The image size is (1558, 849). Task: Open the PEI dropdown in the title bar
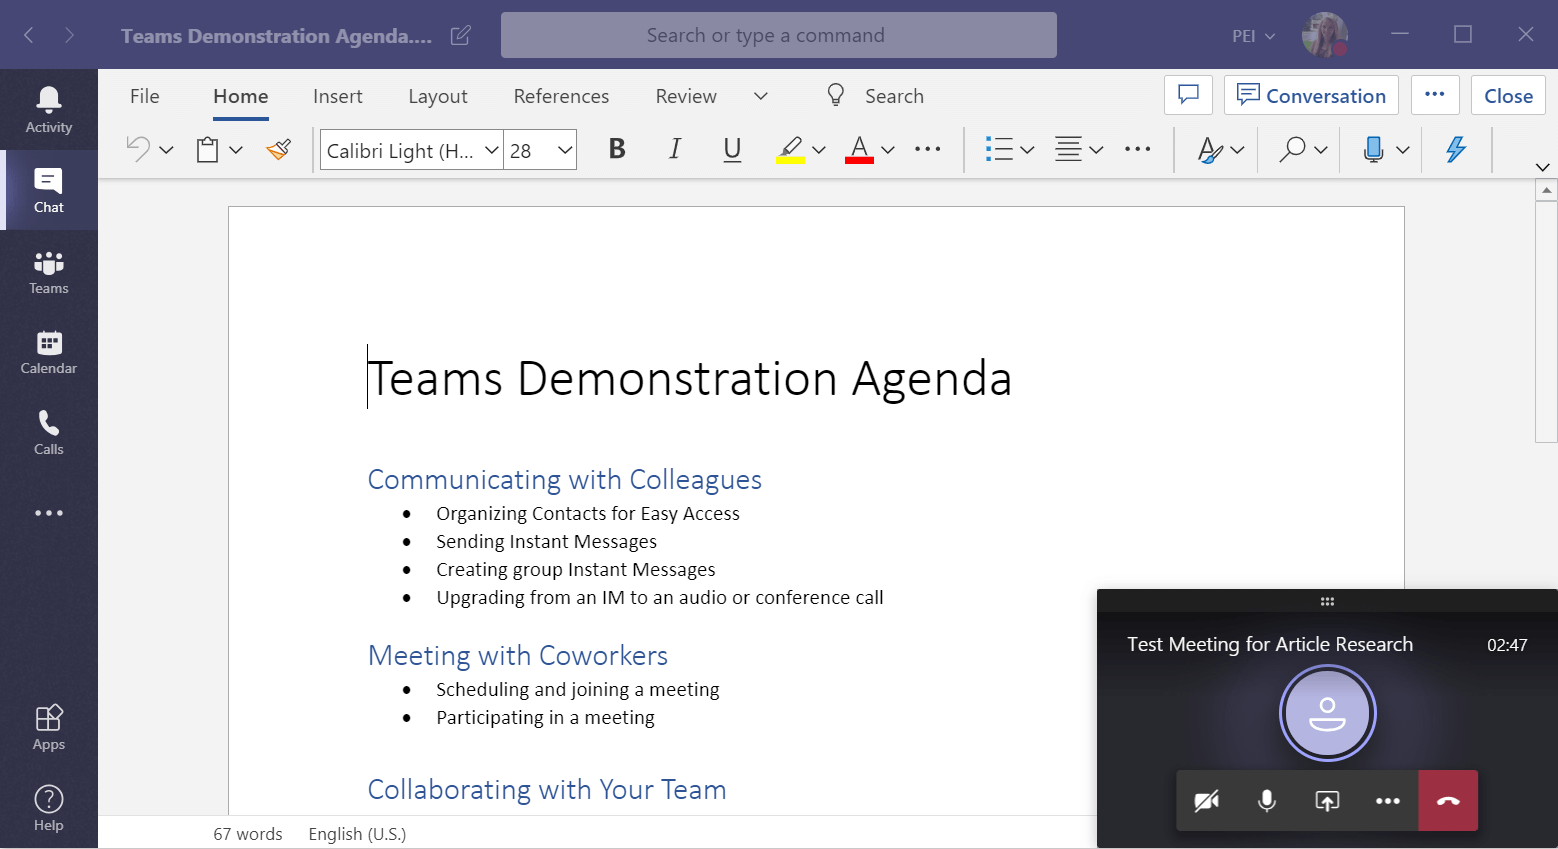1252,34
